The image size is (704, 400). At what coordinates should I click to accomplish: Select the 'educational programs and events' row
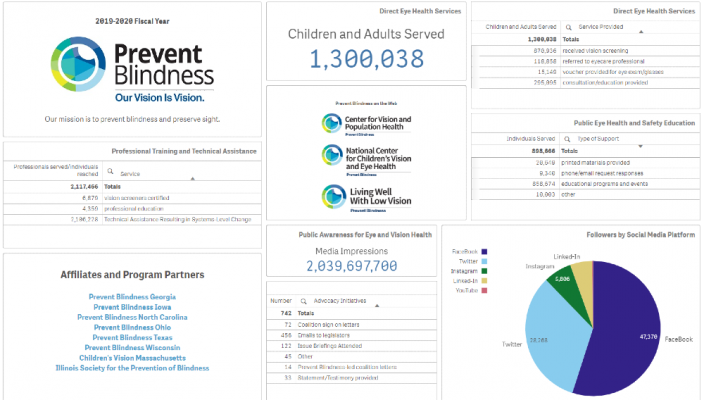587,184
